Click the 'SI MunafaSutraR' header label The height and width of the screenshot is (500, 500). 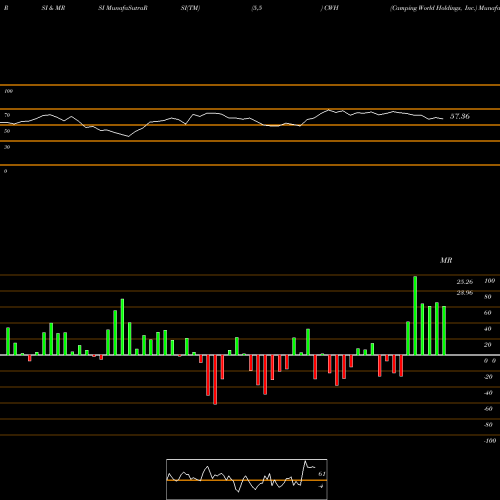[123, 8]
